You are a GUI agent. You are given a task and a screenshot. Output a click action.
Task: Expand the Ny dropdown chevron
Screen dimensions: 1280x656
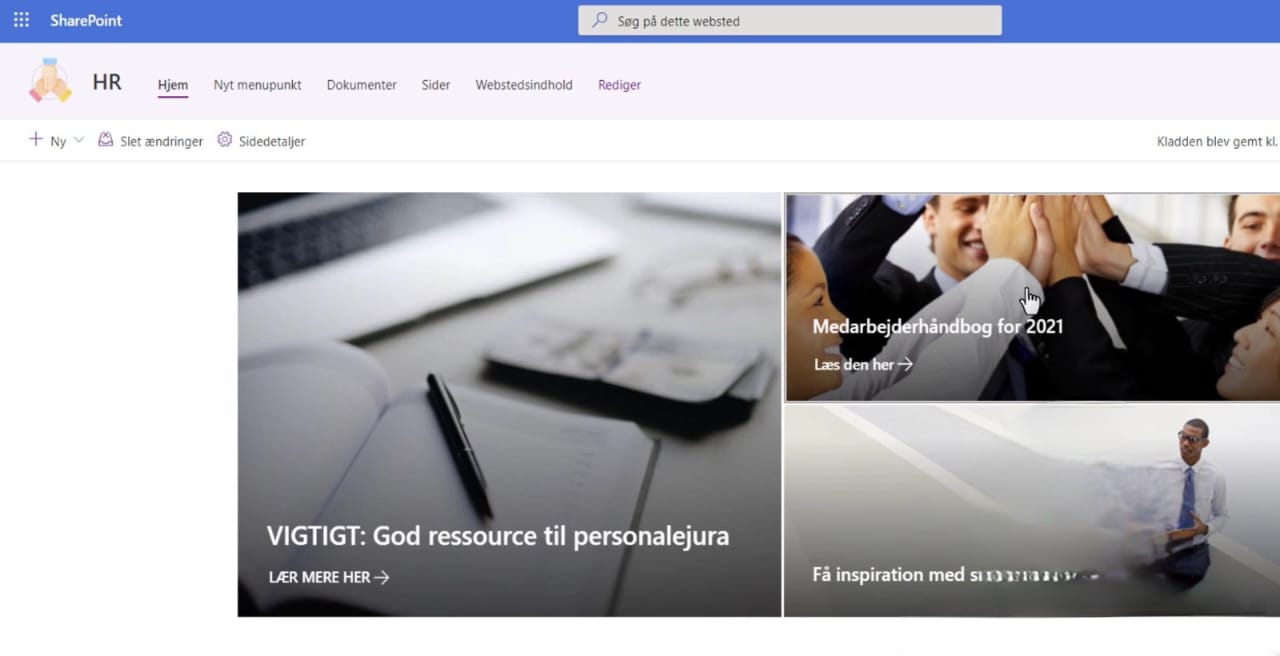(x=79, y=140)
